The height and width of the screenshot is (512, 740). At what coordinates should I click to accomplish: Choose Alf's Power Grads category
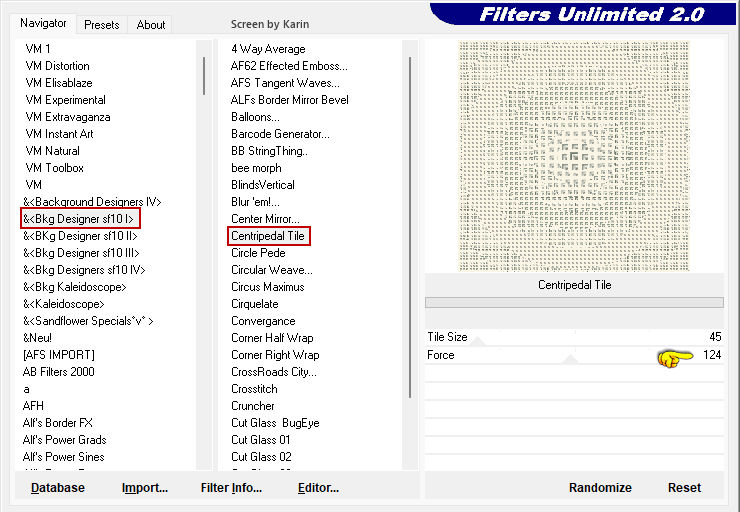tap(65, 440)
